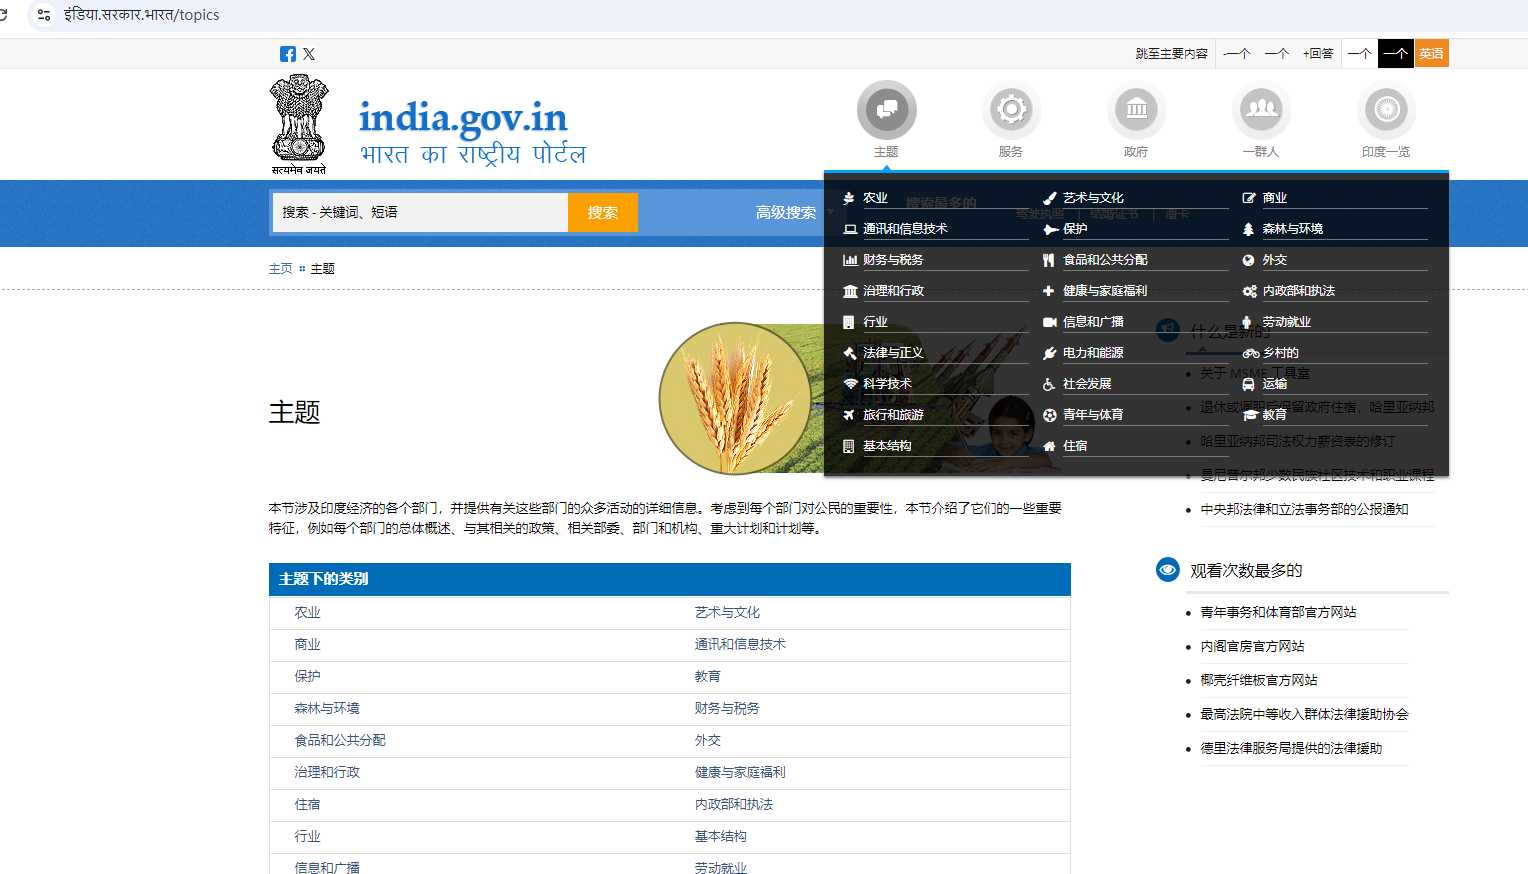This screenshot has height=874, width=1528.
Task: Open the site information icon in address bar
Action: tap(43, 15)
